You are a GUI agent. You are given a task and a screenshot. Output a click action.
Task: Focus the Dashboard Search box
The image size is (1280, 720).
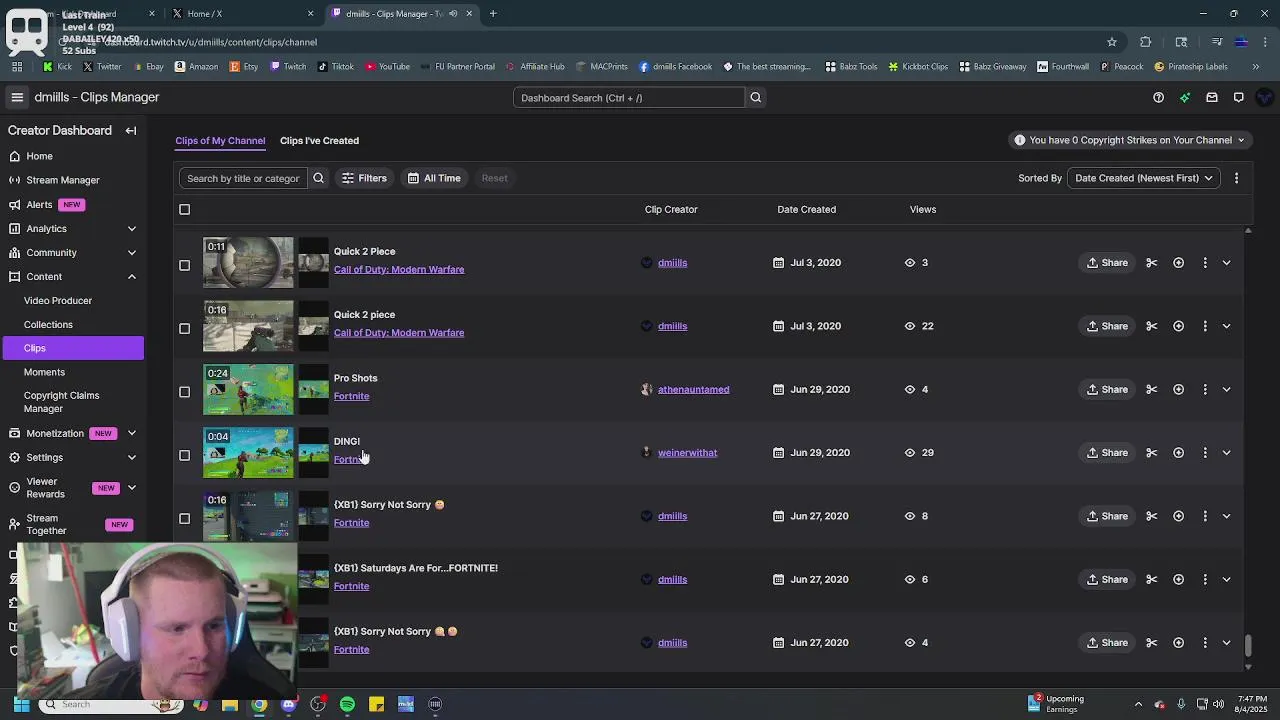(629, 97)
